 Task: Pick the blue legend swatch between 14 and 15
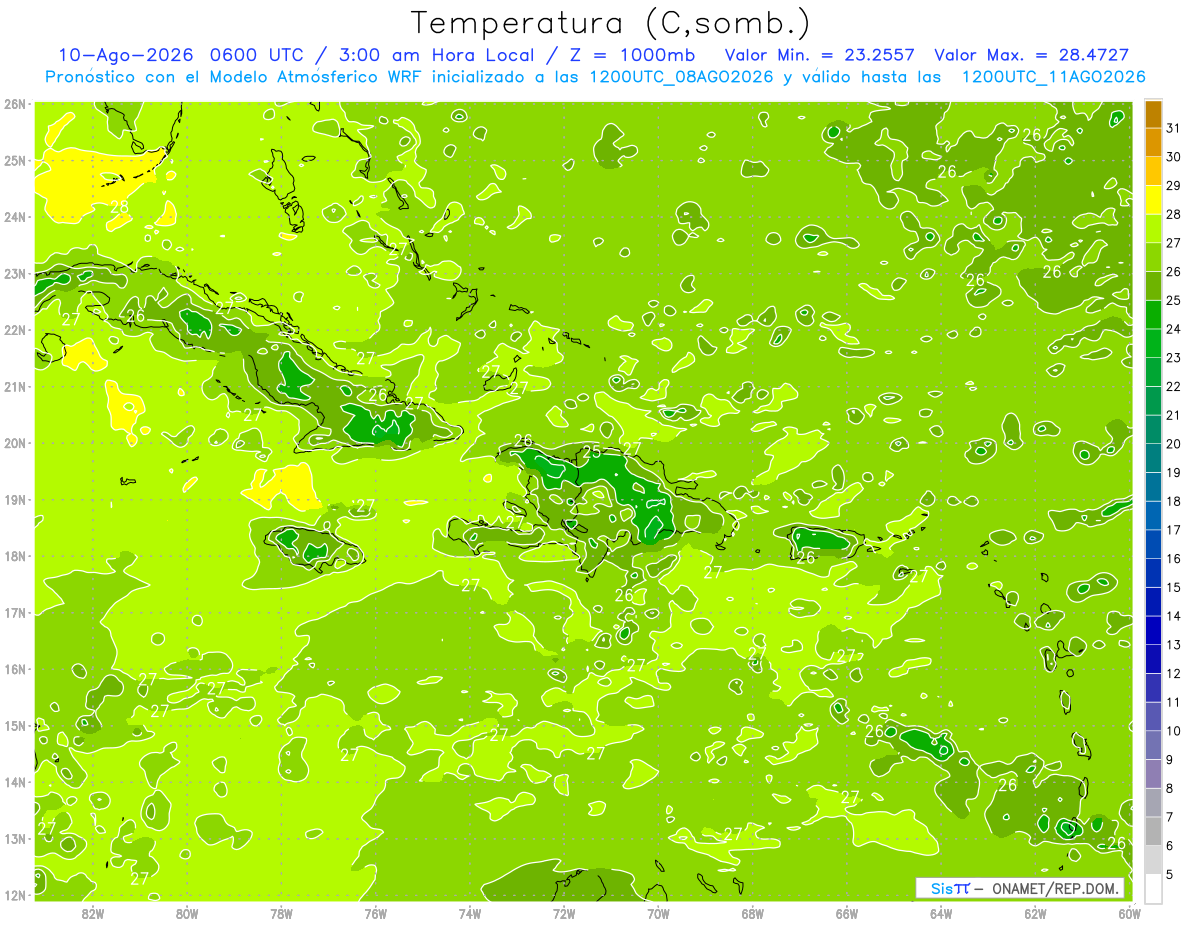click(x=1153, y=601)
